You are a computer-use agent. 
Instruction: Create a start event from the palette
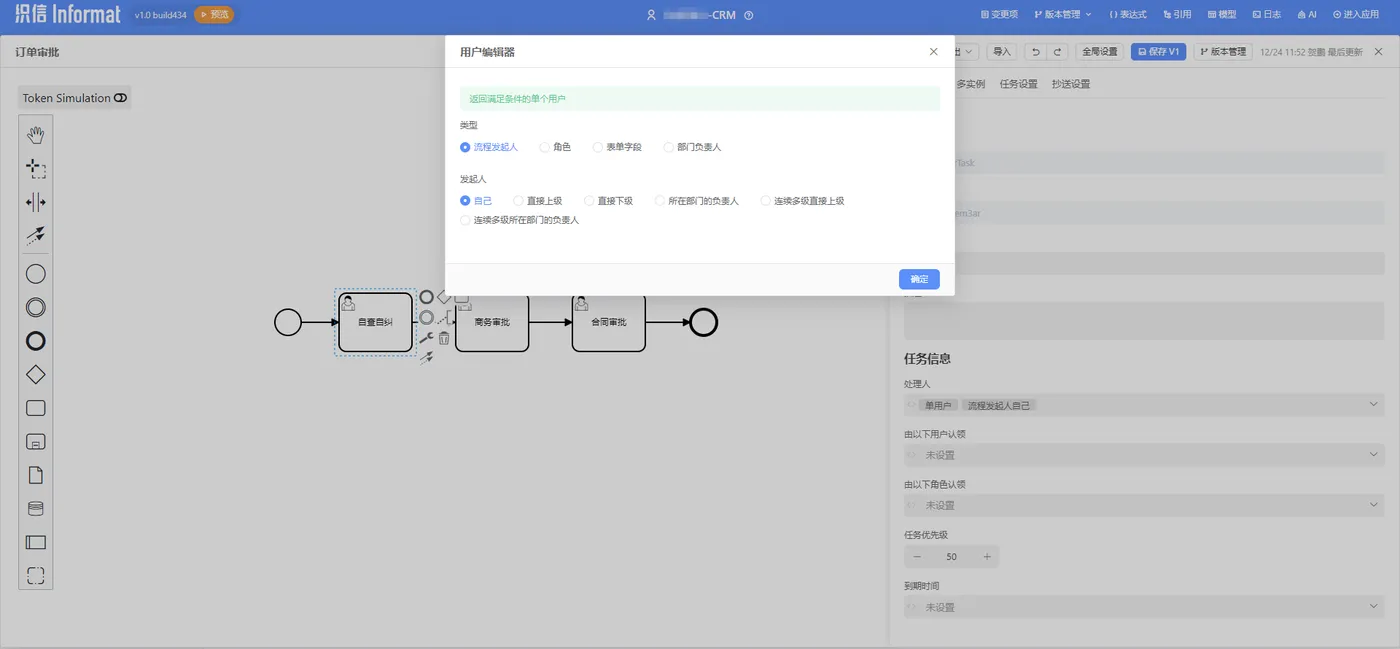36,274
